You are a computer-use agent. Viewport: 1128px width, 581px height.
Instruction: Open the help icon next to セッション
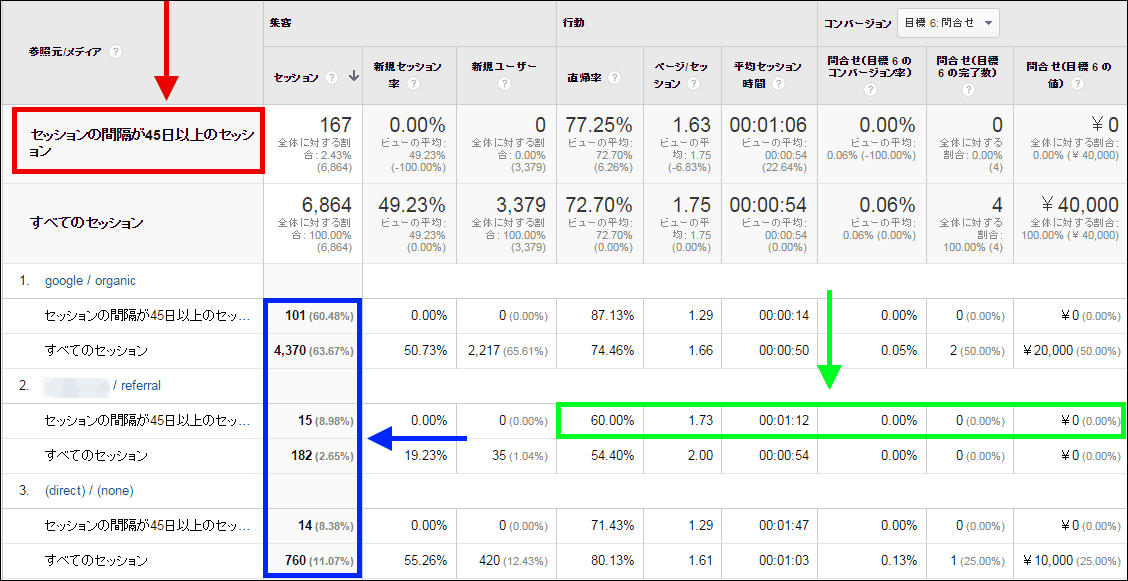click(x=331, y=77)
